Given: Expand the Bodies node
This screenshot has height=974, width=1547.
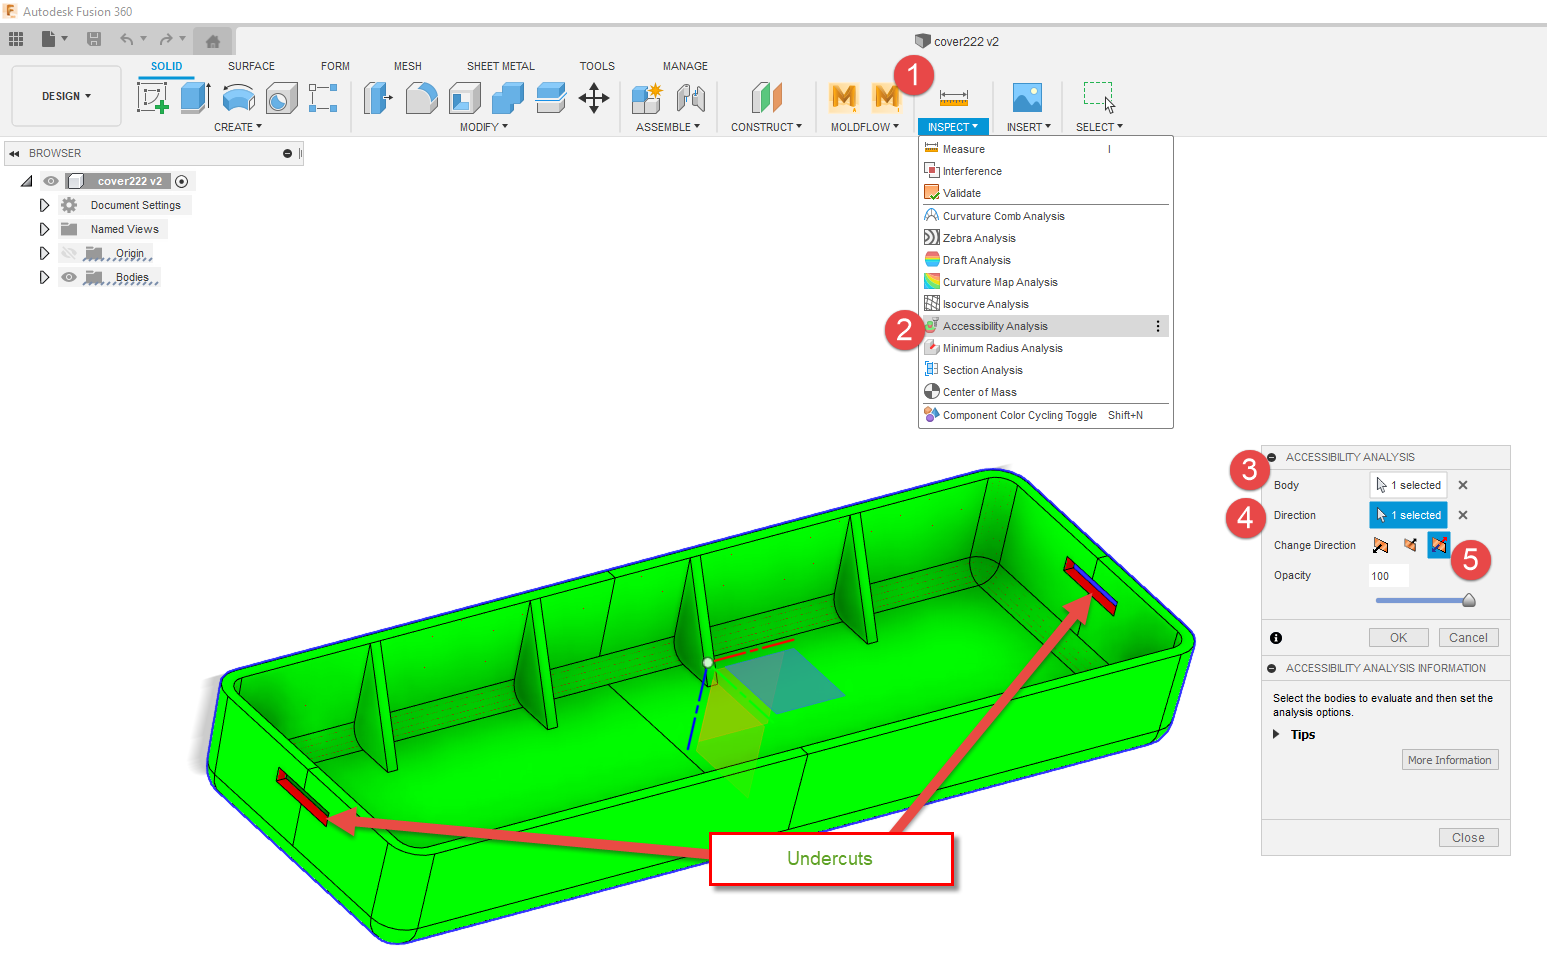Looking at the screenshot, I should coord(44,277).
